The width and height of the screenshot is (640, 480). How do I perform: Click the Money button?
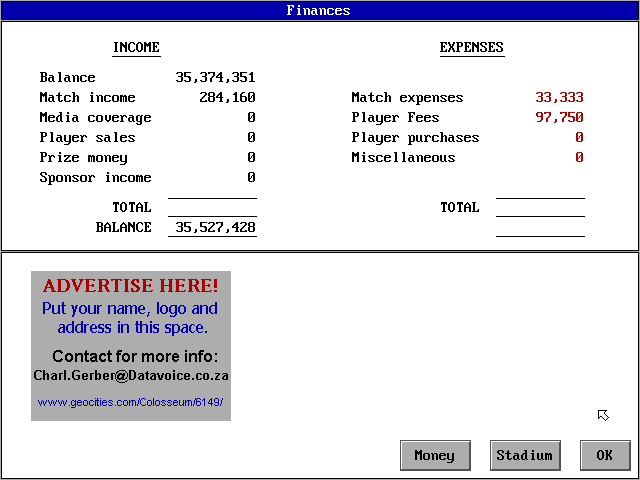click(434, 455)
